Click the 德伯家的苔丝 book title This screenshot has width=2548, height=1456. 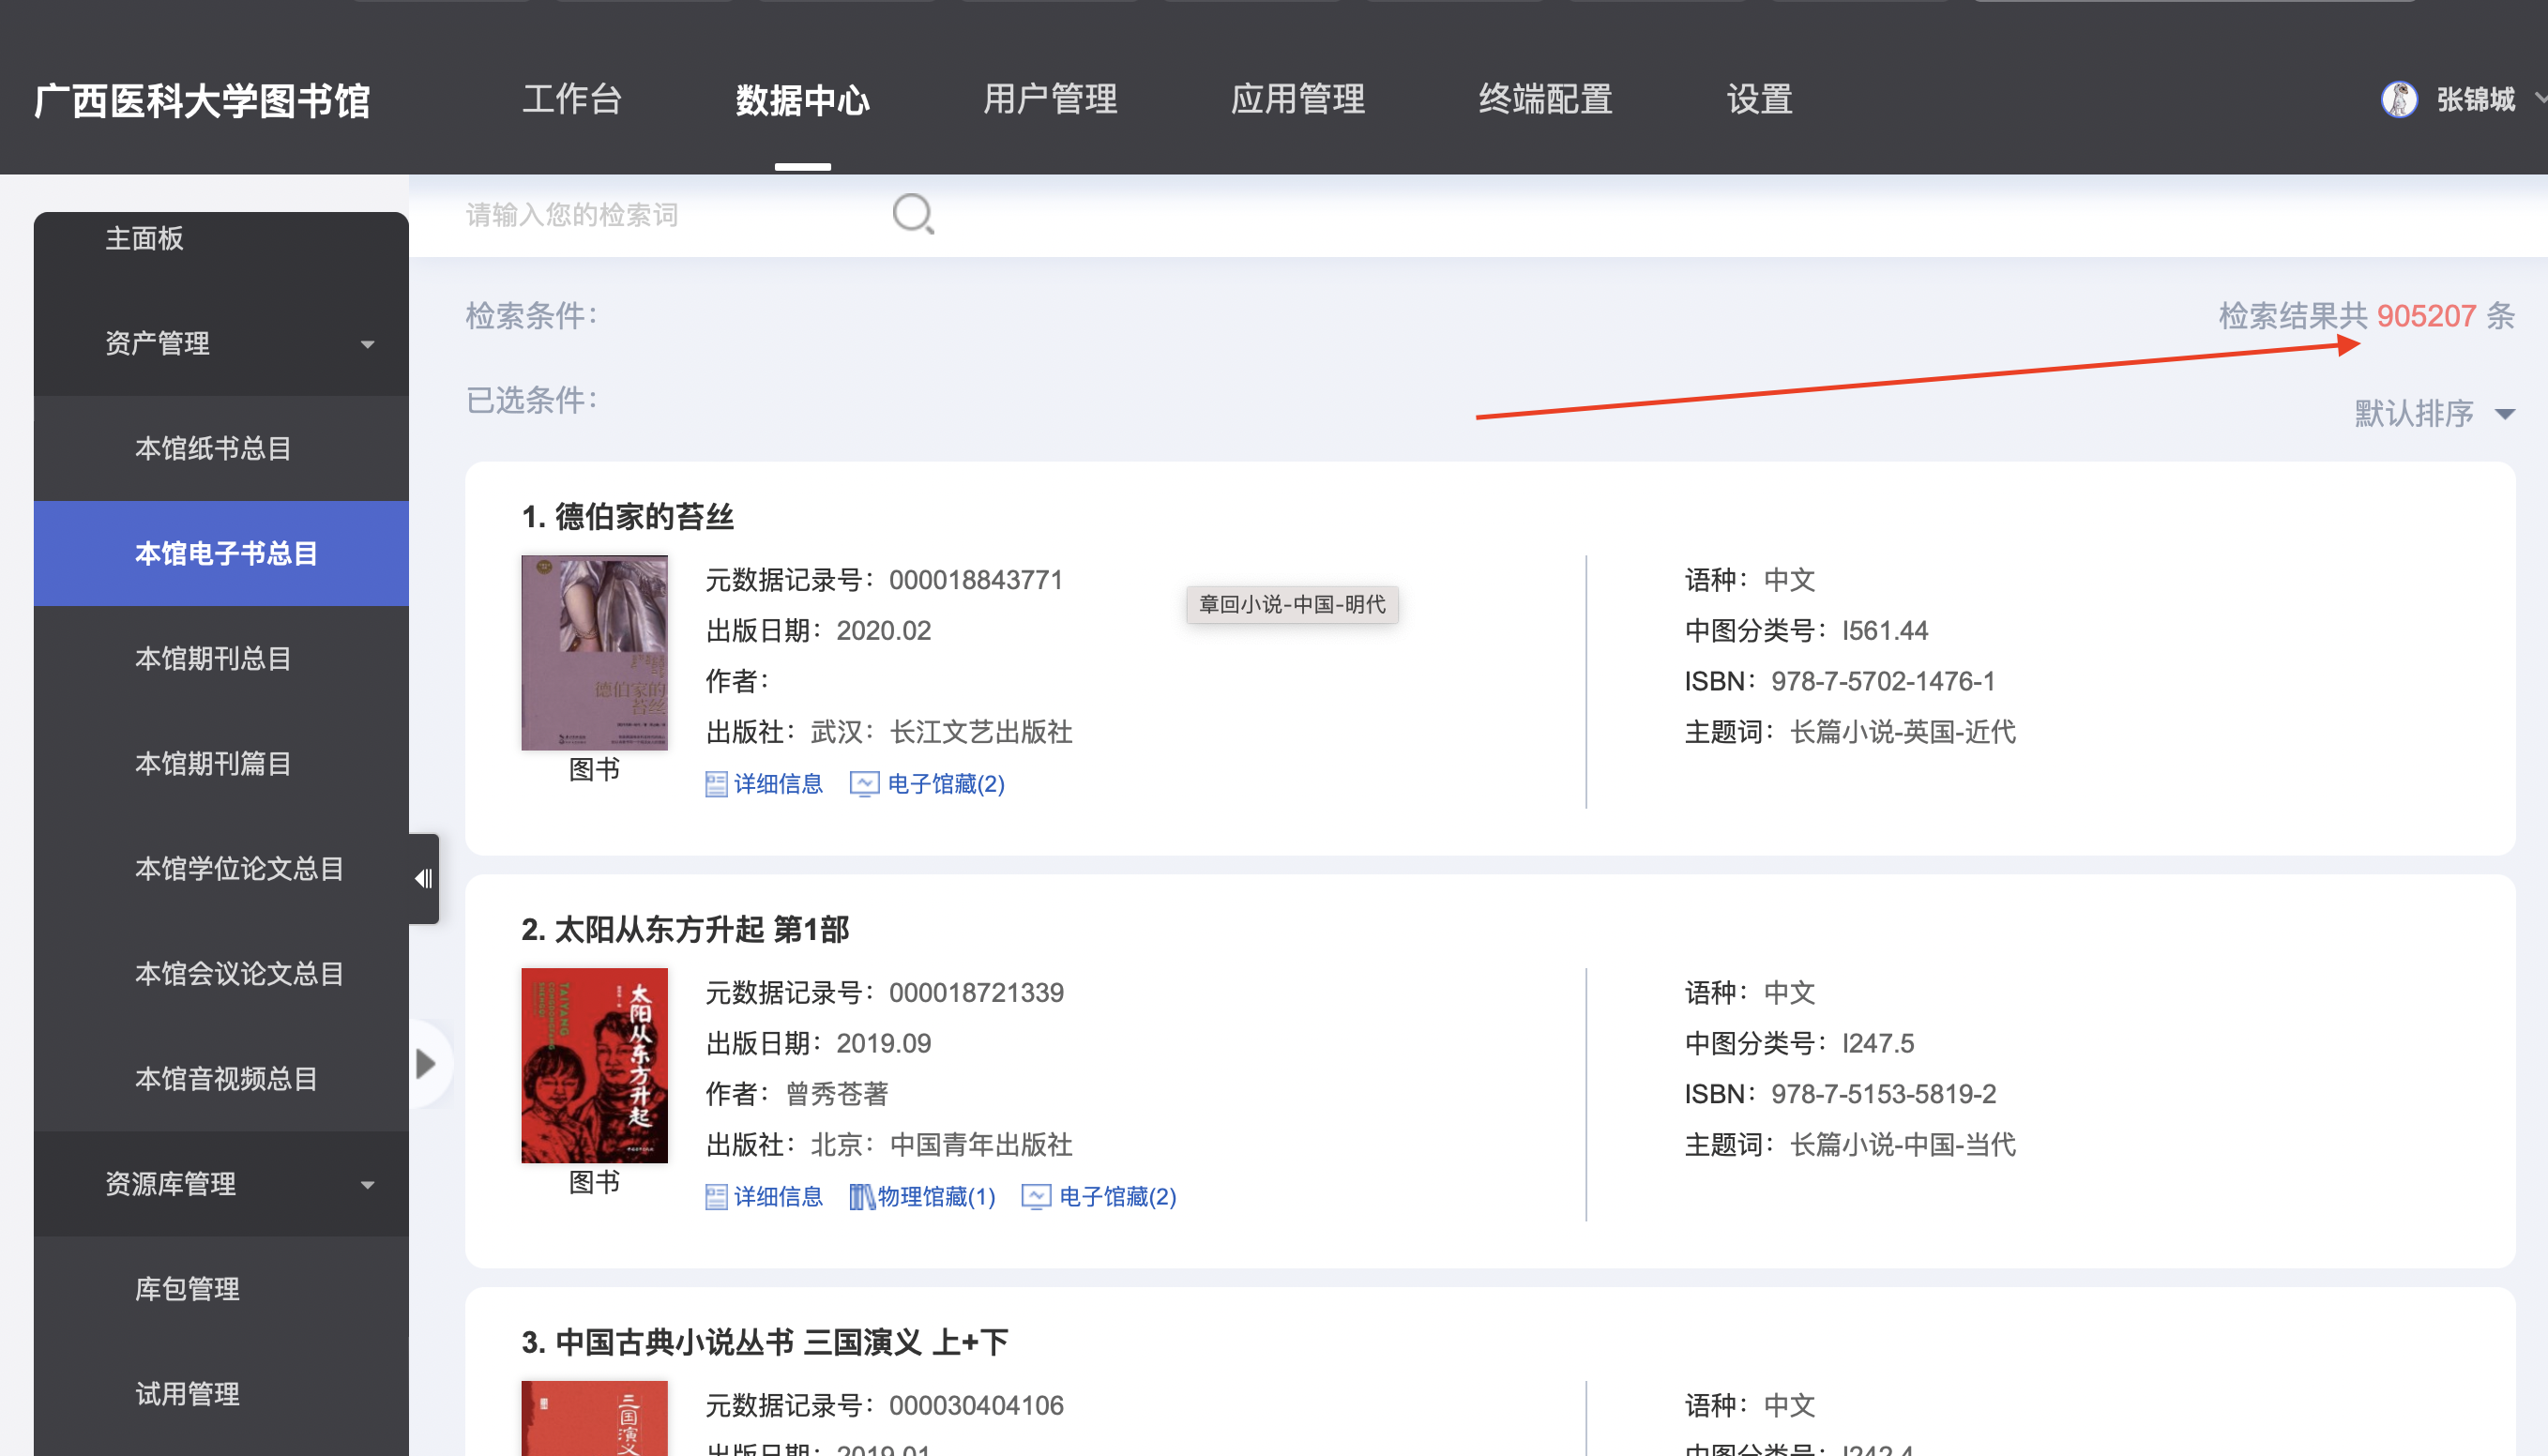coord(644,516)
